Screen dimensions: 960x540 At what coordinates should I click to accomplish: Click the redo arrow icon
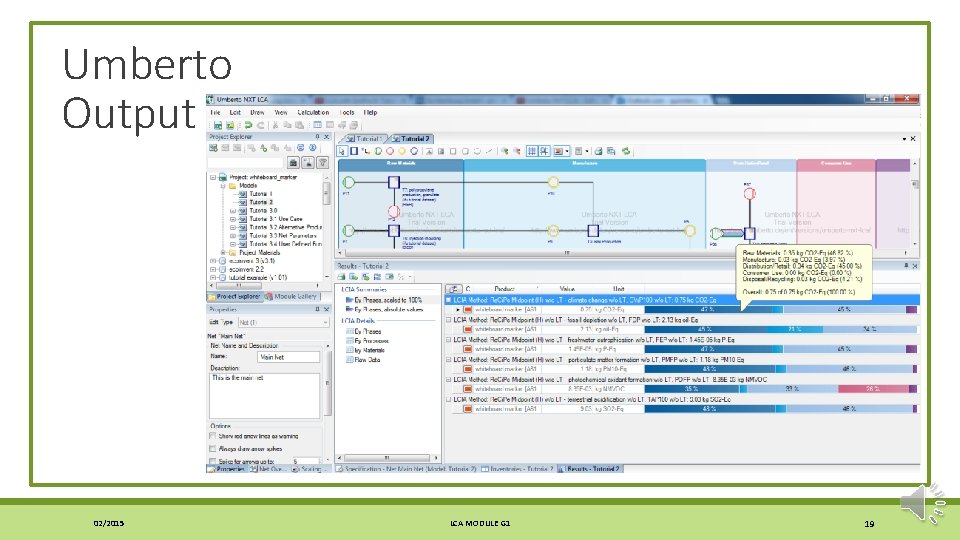260,125
